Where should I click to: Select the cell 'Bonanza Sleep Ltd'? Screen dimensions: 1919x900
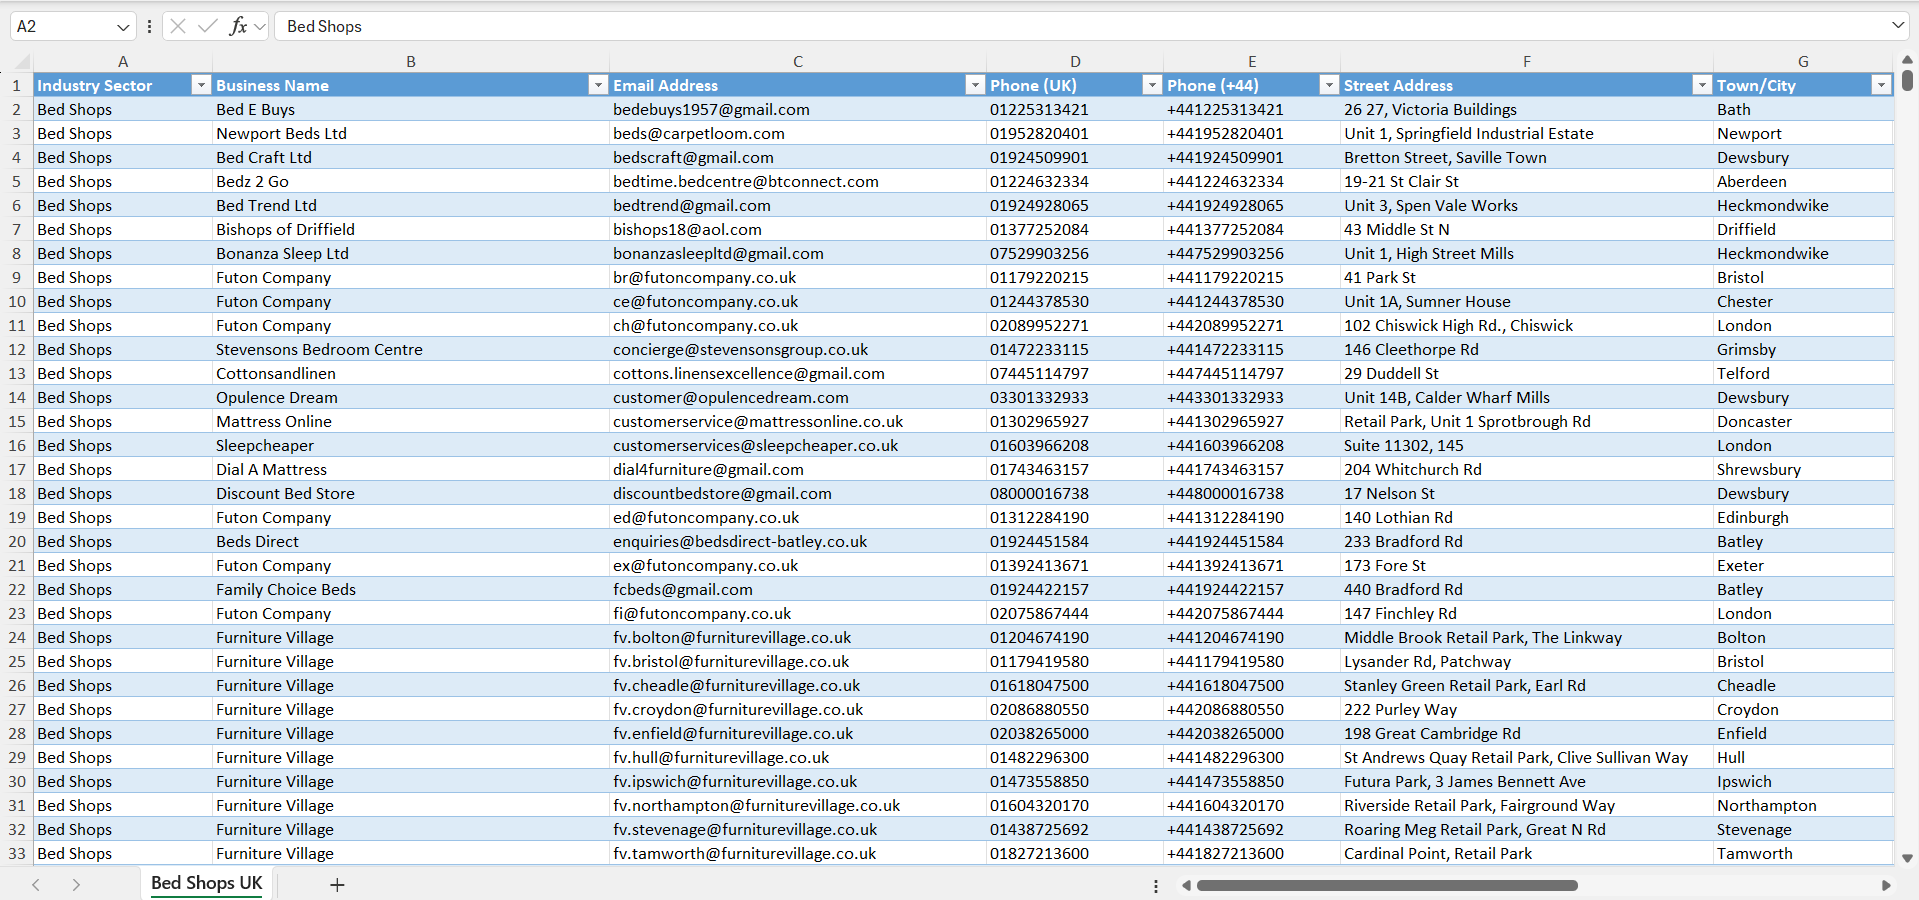point(411,253)
